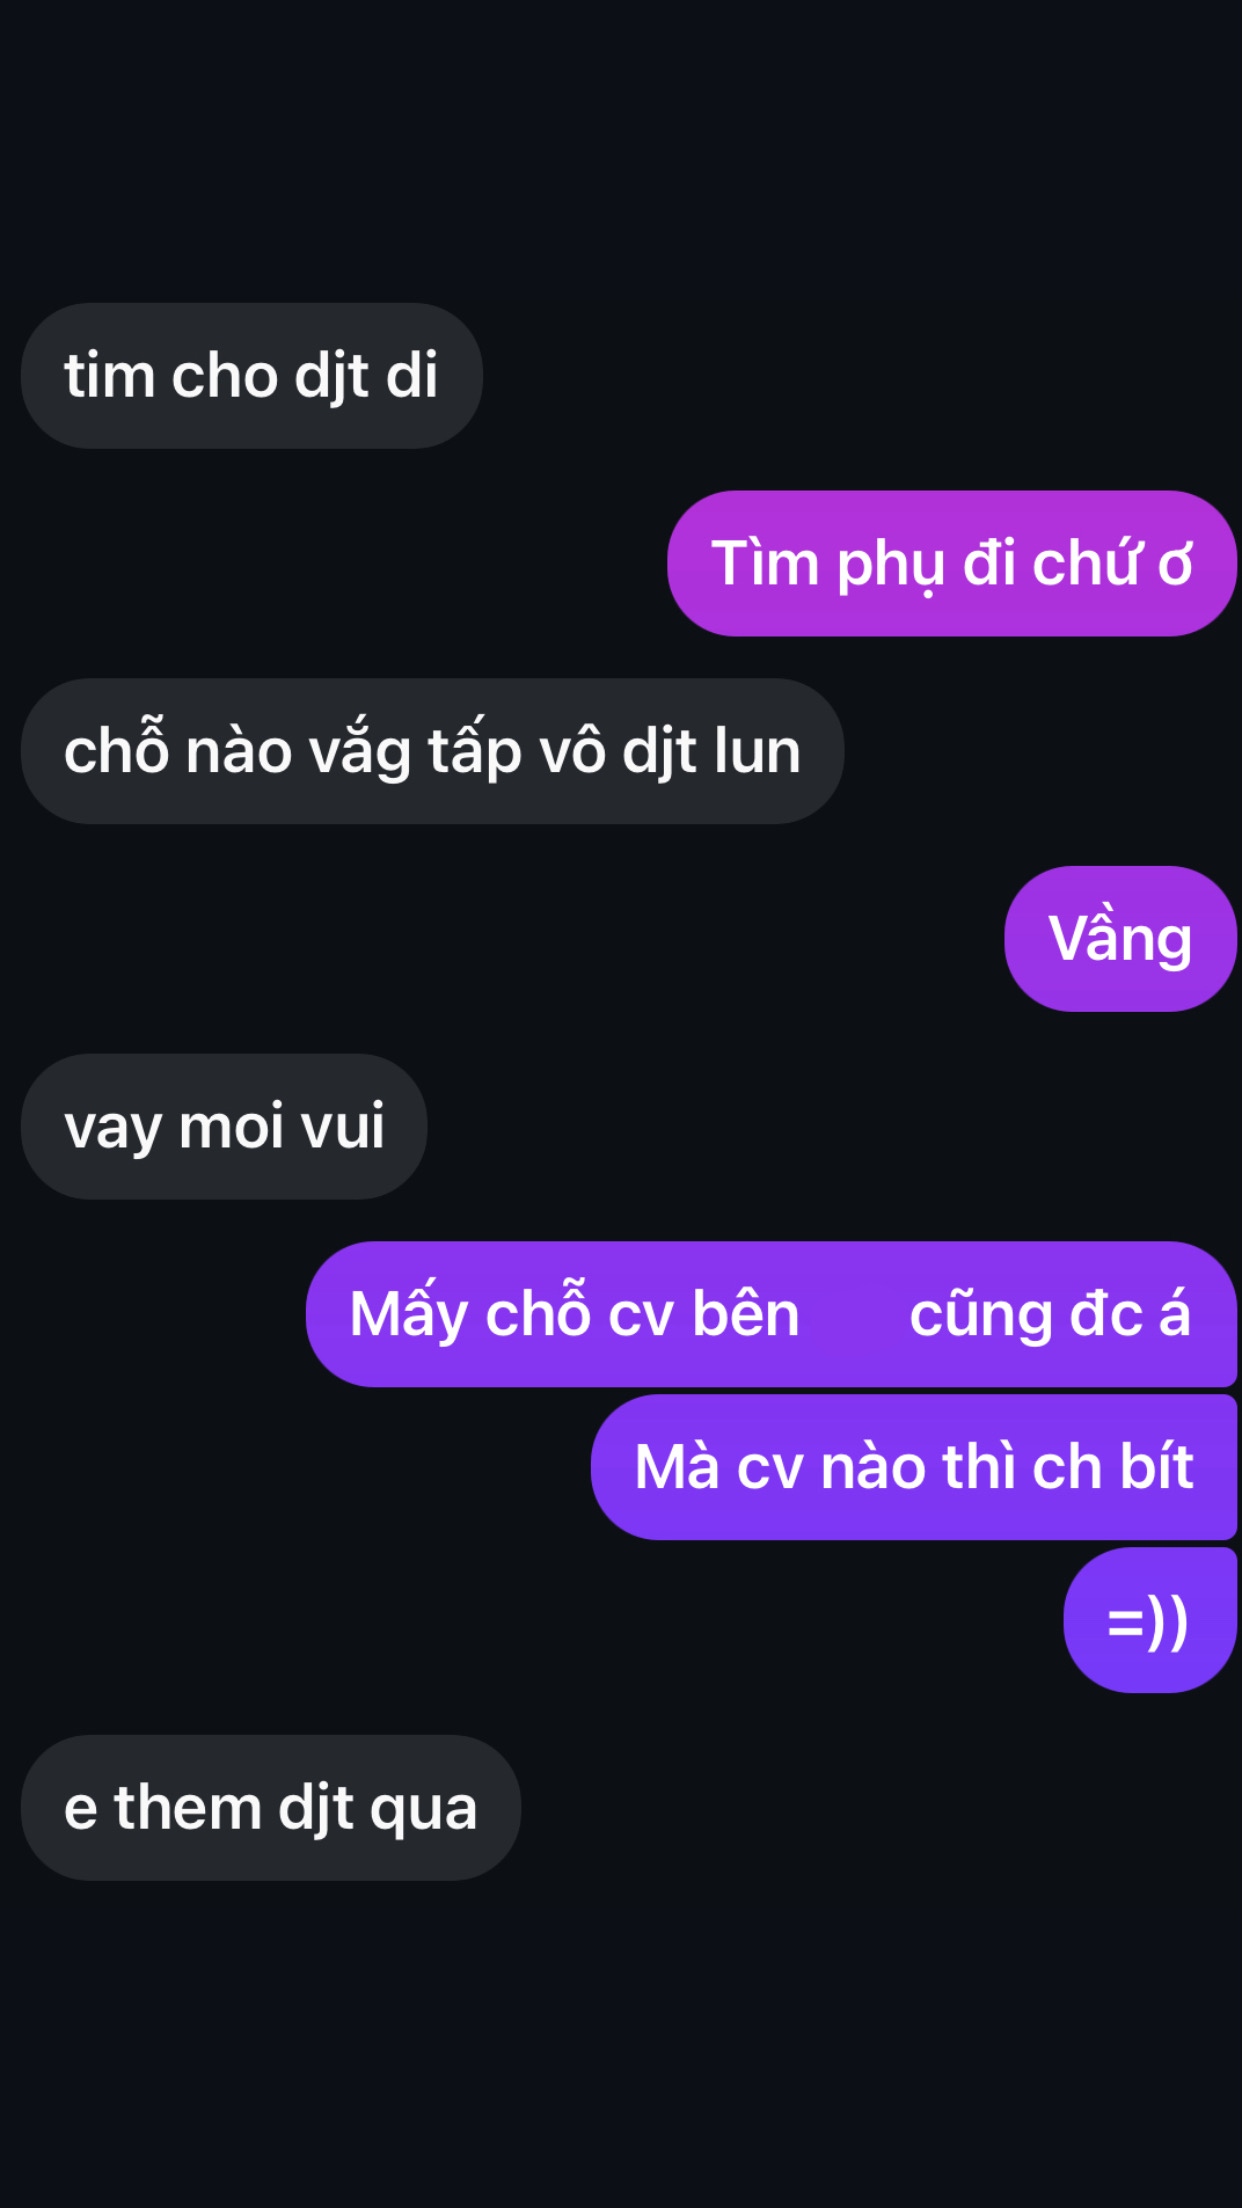The width and height of the screenshot is (1242, 2208).
Task: Click the word 'cũng đc á' text
Action: coord(1050,1314)
